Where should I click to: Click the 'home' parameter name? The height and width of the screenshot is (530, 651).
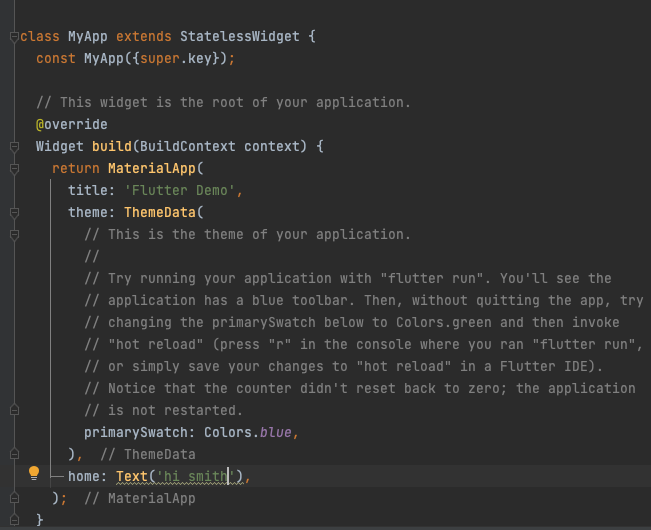tap(83, 476)
